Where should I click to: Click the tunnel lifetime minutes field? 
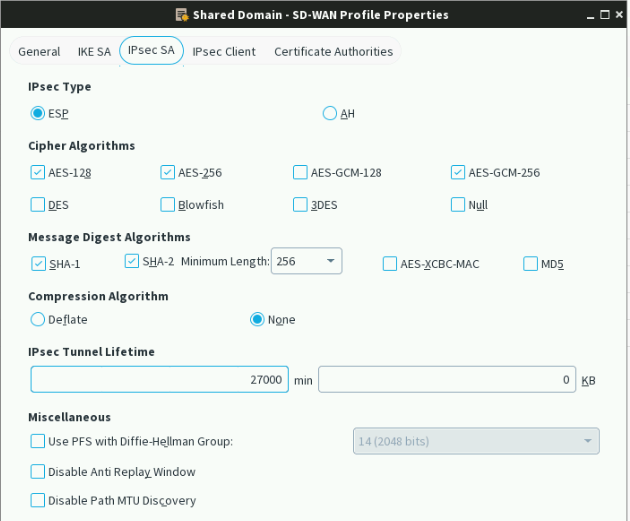tap(160, 380)
